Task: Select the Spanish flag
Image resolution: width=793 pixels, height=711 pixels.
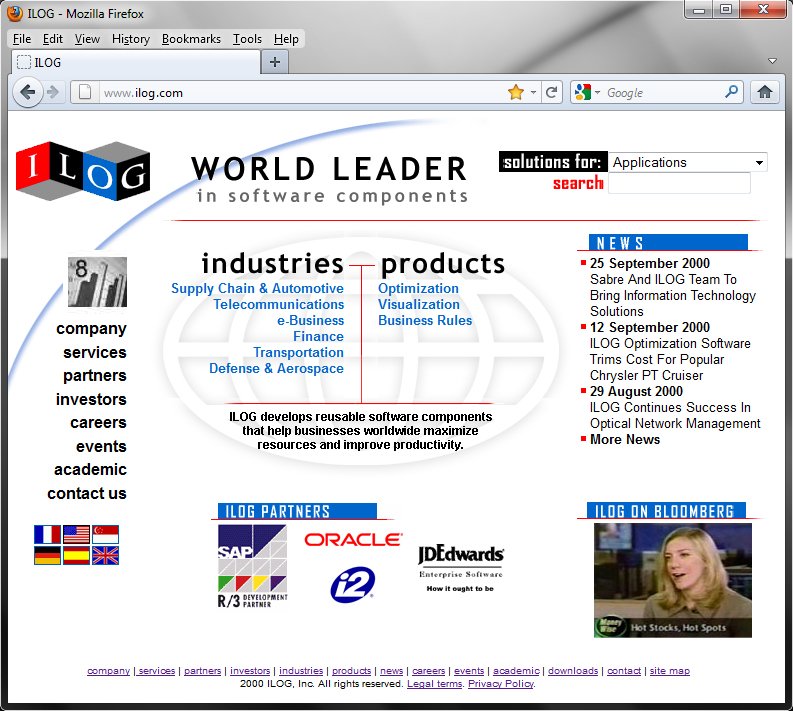Action: [x=76, y=555]
